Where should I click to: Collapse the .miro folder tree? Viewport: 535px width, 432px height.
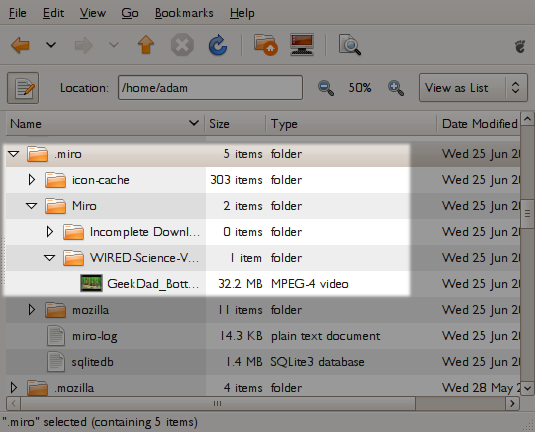tap(14, 154)
